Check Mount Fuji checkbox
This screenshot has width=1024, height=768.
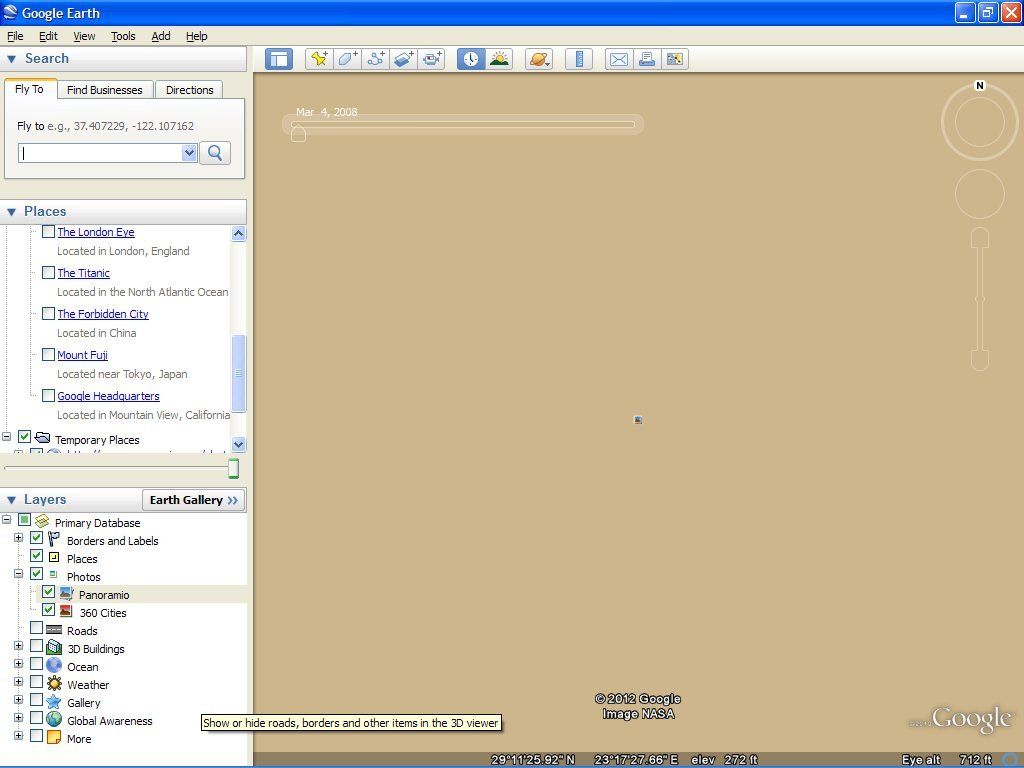(48, 355)
